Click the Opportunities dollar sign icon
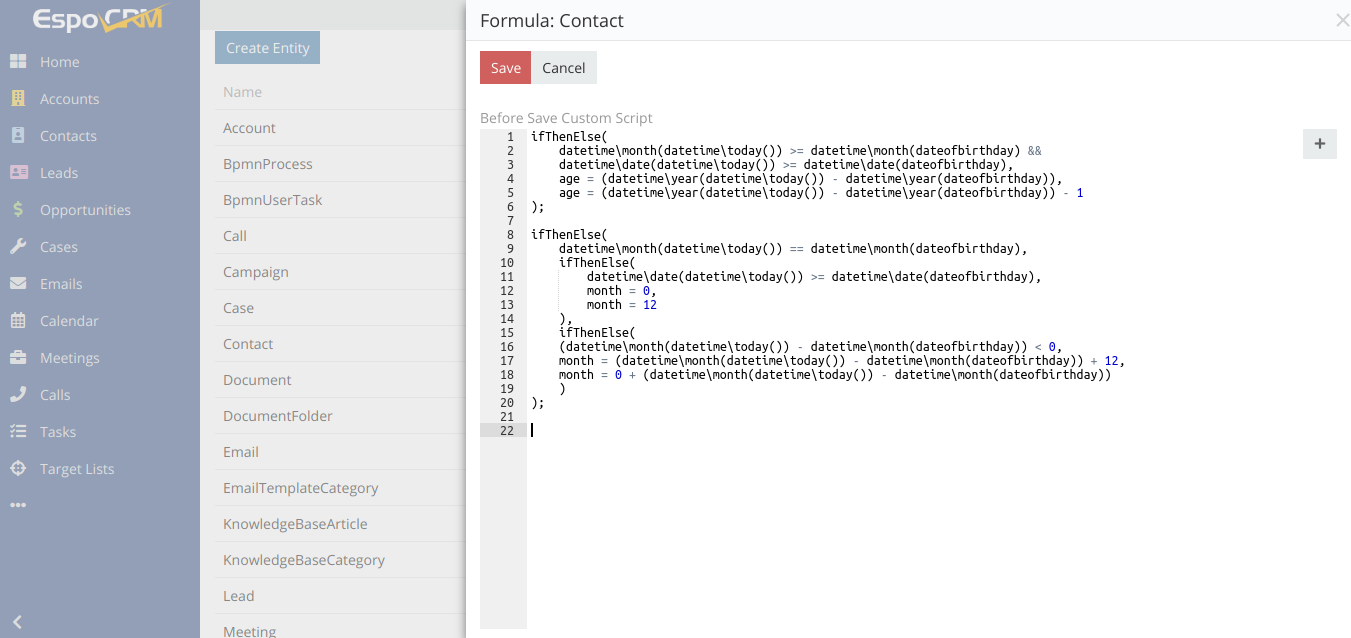 [x=18, y=210]
